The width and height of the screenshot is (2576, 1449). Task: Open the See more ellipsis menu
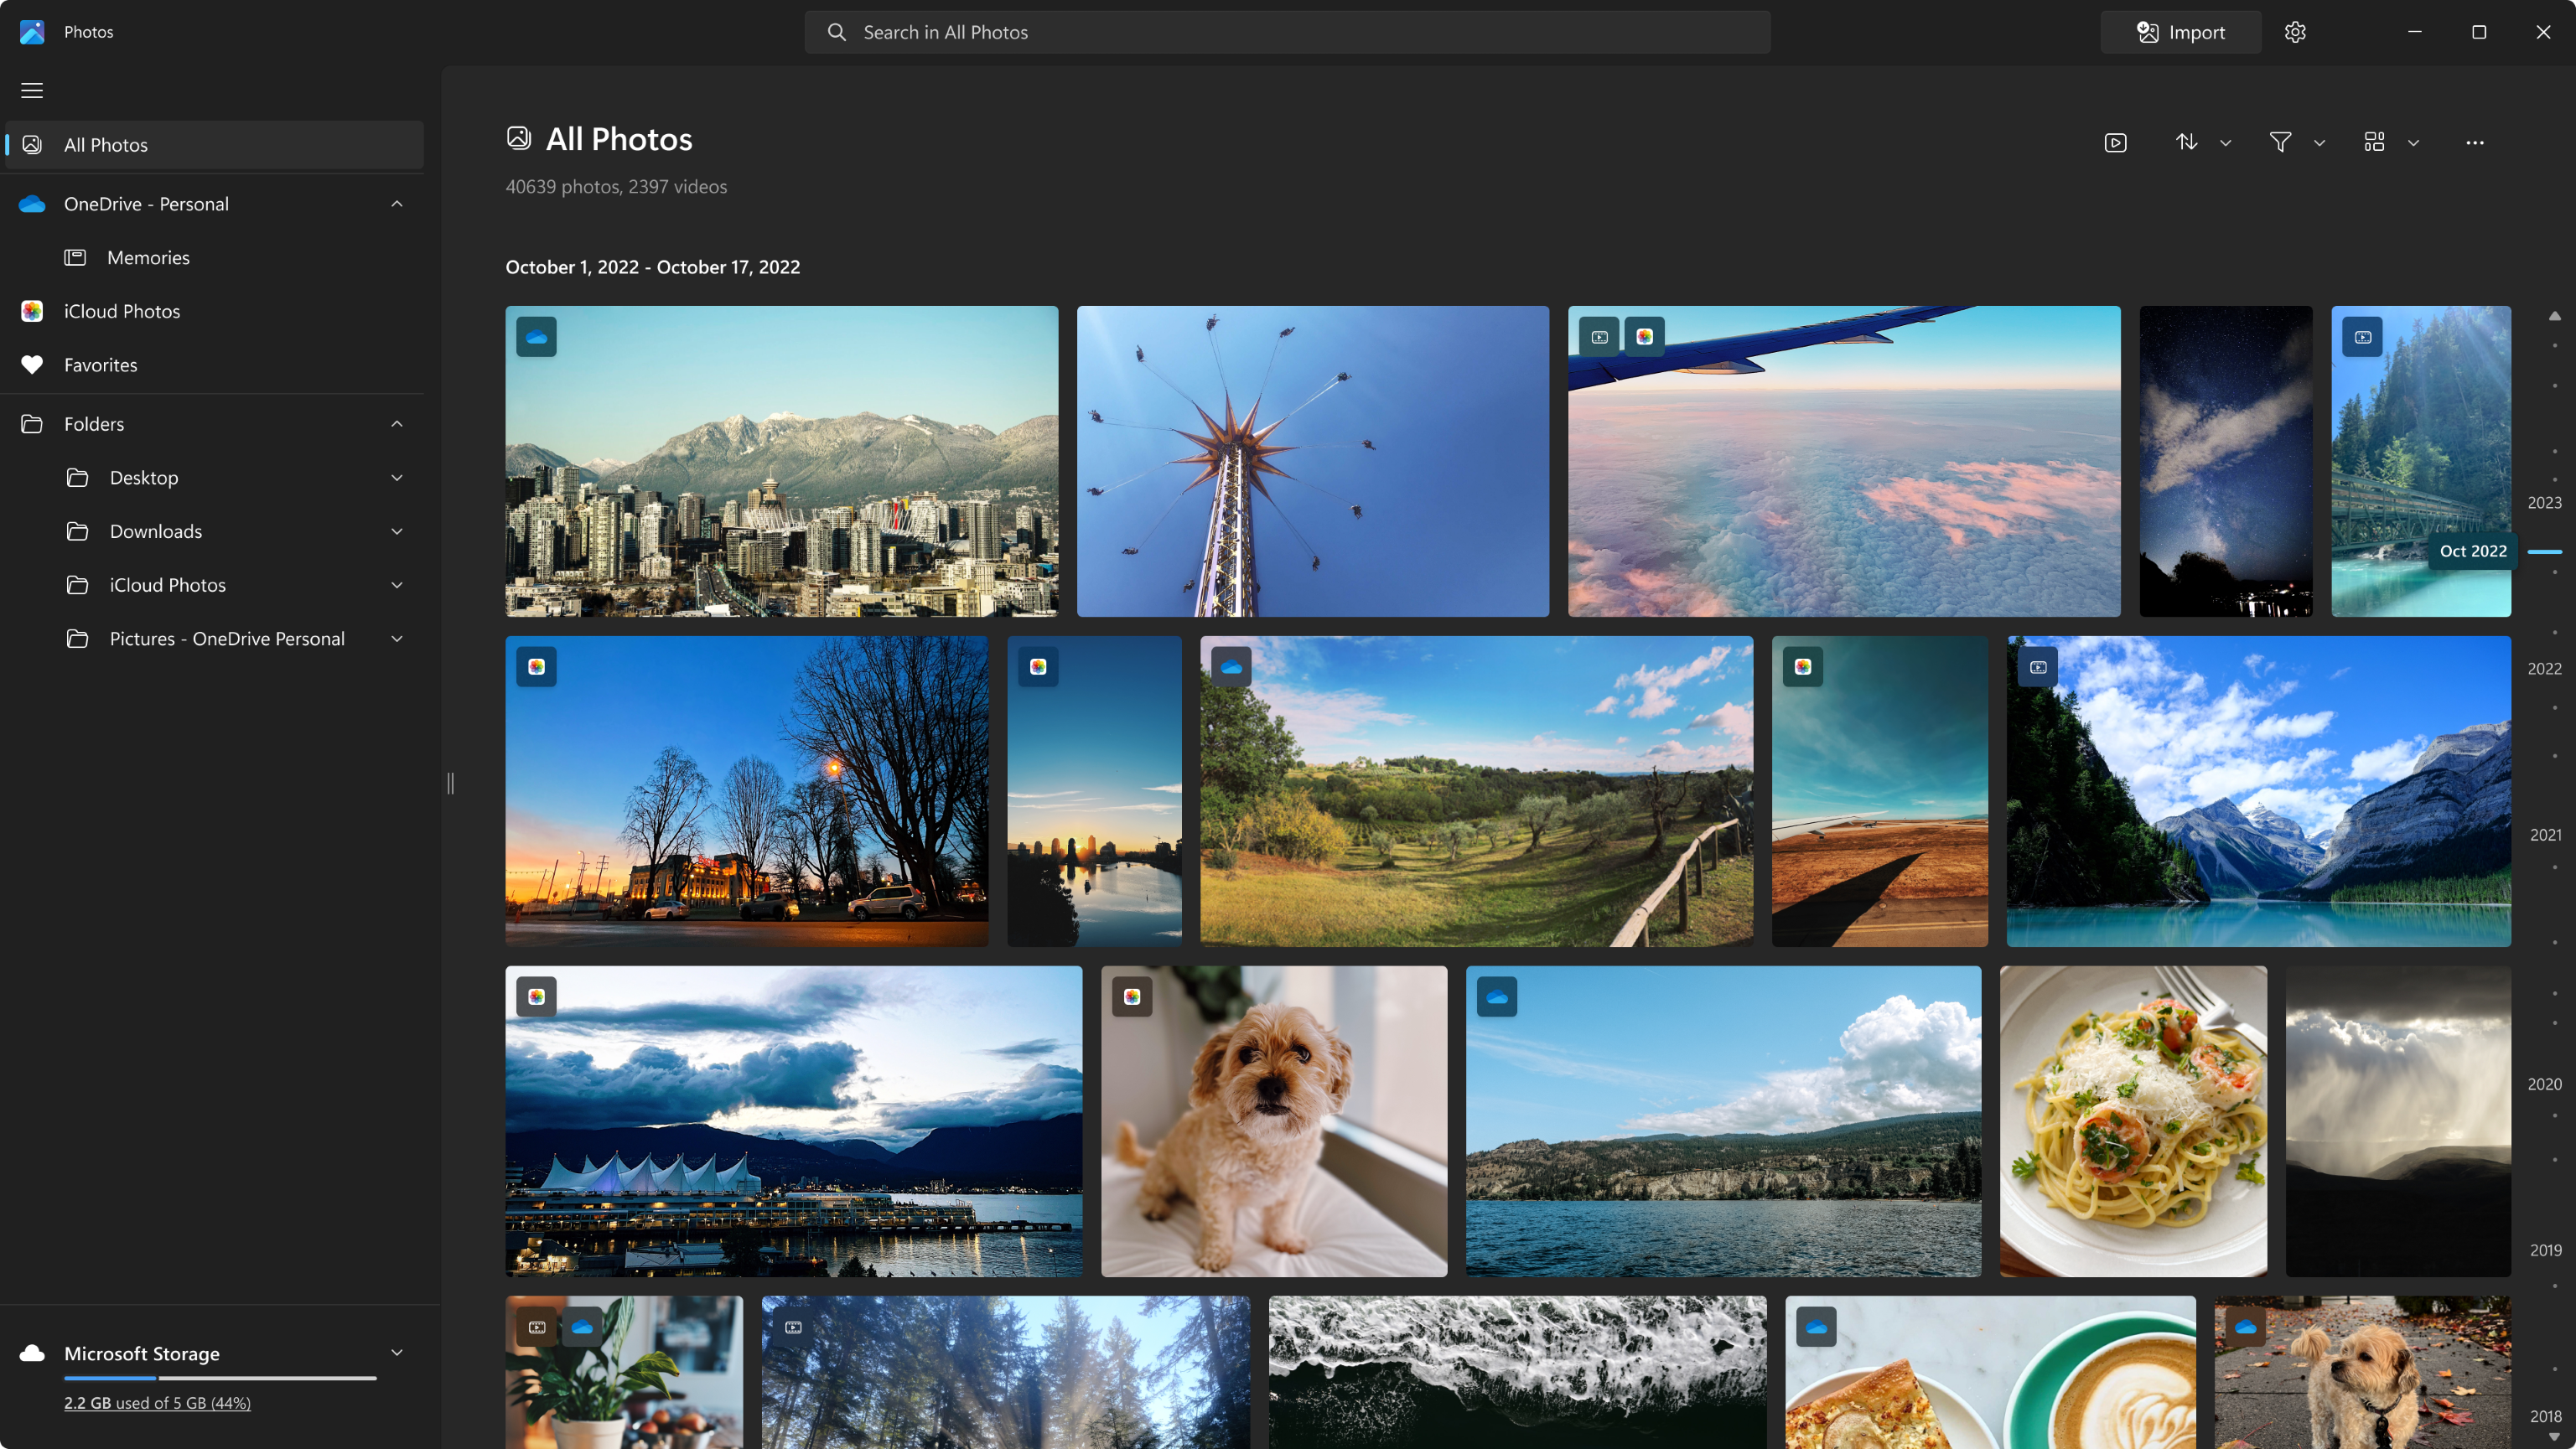pos(2475,142)
